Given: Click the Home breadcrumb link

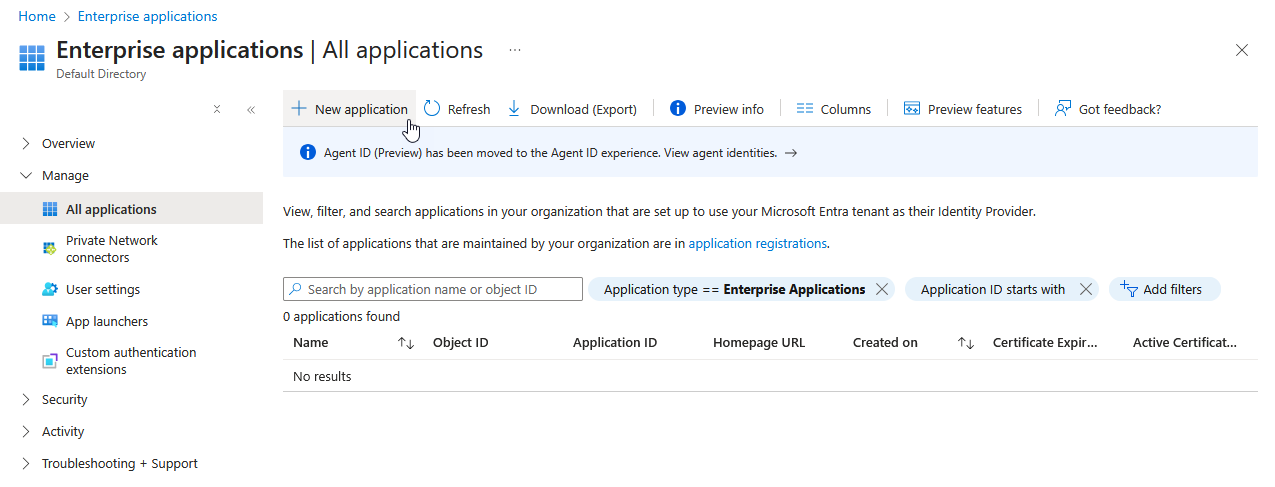Looking at the screenshot, I should point(37,16).
